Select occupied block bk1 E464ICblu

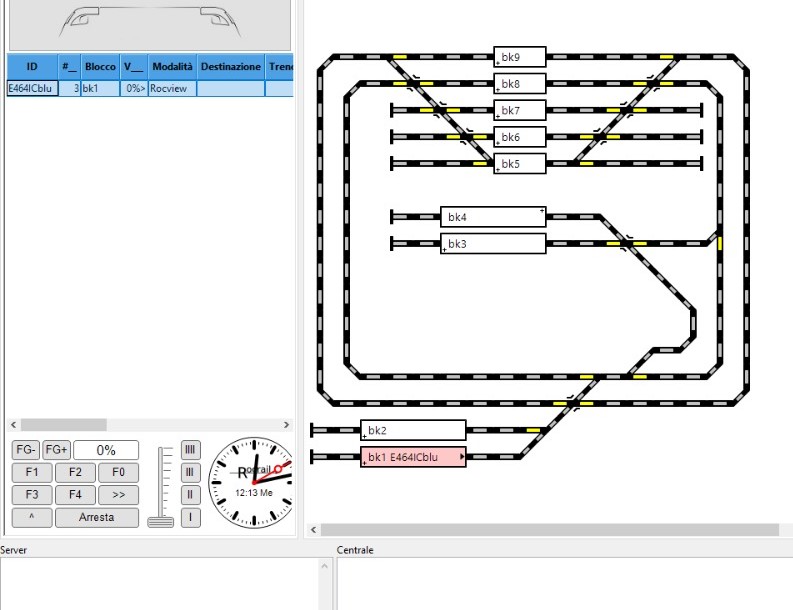[x=413, y=457]
